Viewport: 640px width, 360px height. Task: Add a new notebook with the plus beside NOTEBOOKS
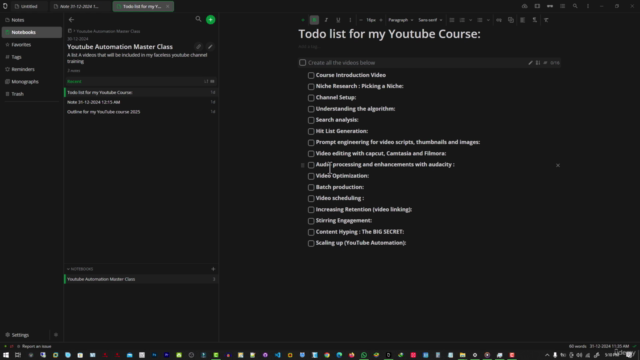coord(213,269)
